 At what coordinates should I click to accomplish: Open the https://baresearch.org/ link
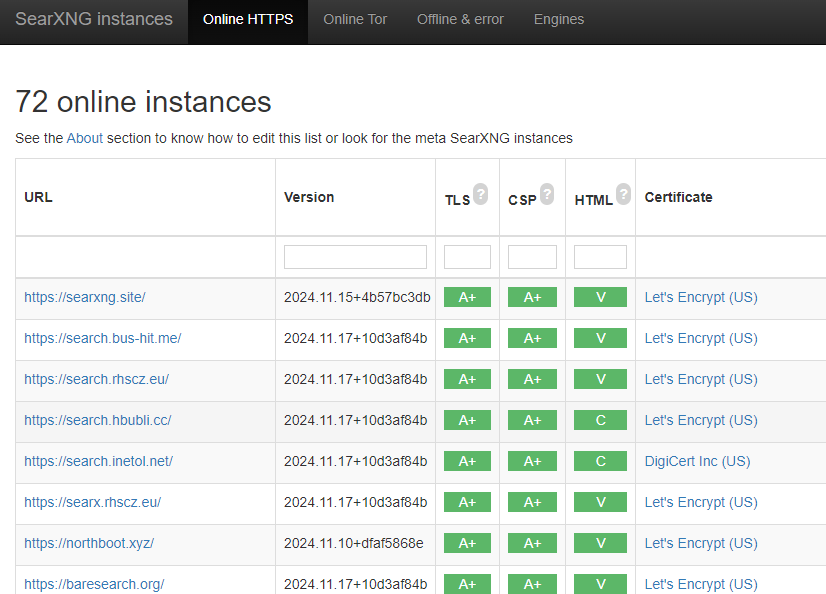[x=94, y=584]
